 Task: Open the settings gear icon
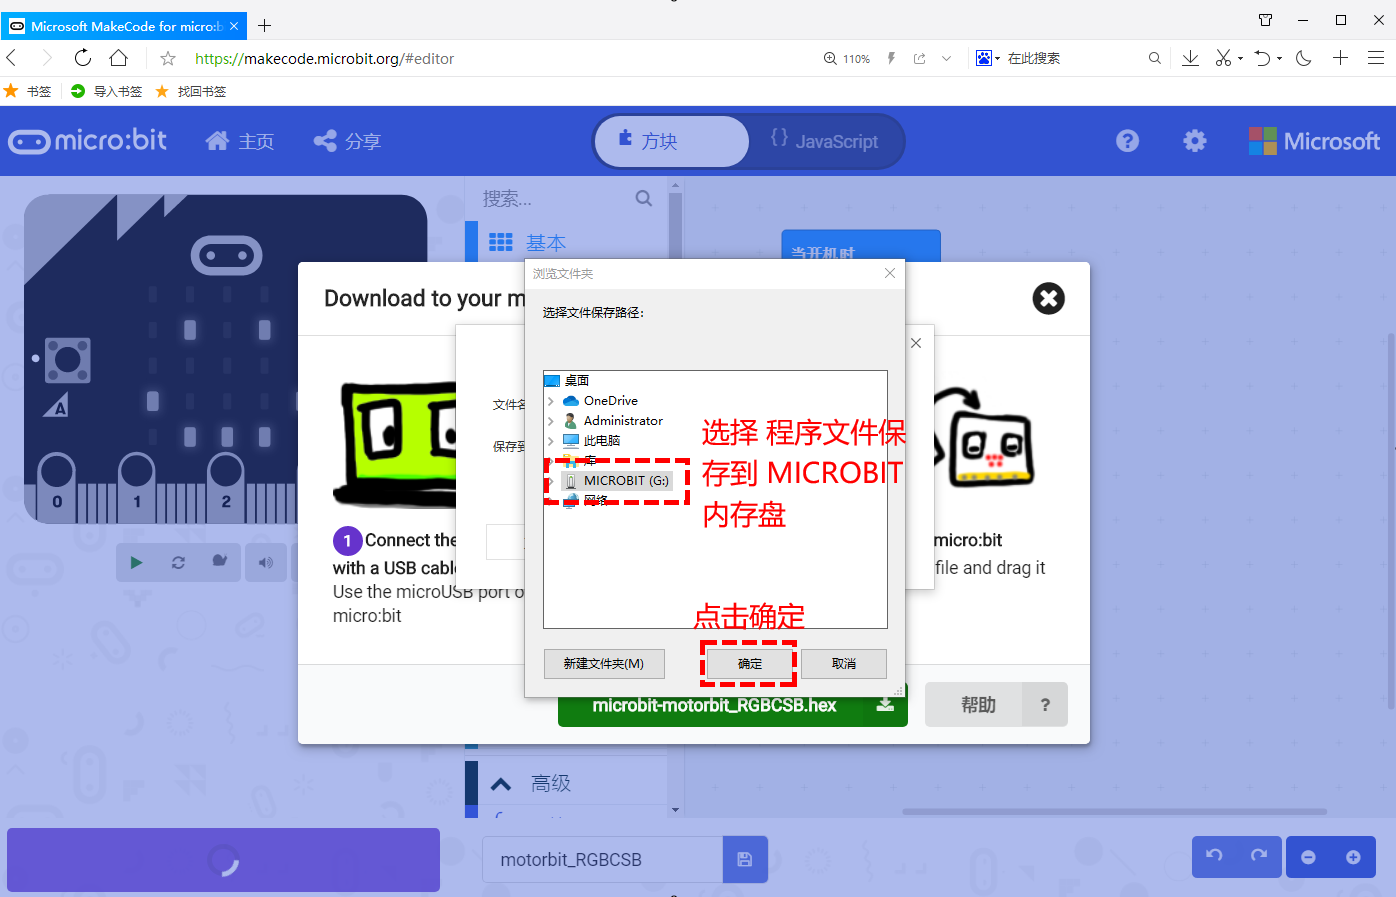[x=1195, y=141]
